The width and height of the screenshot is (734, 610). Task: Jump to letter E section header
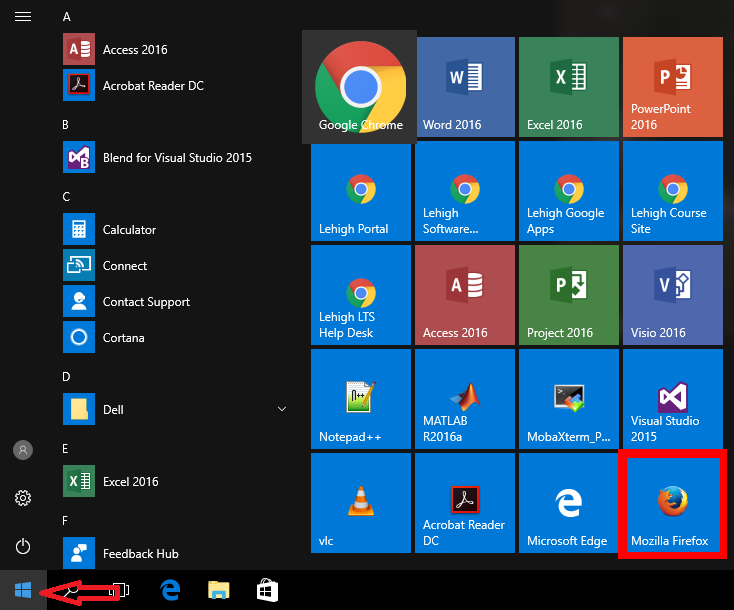point(65,449)
